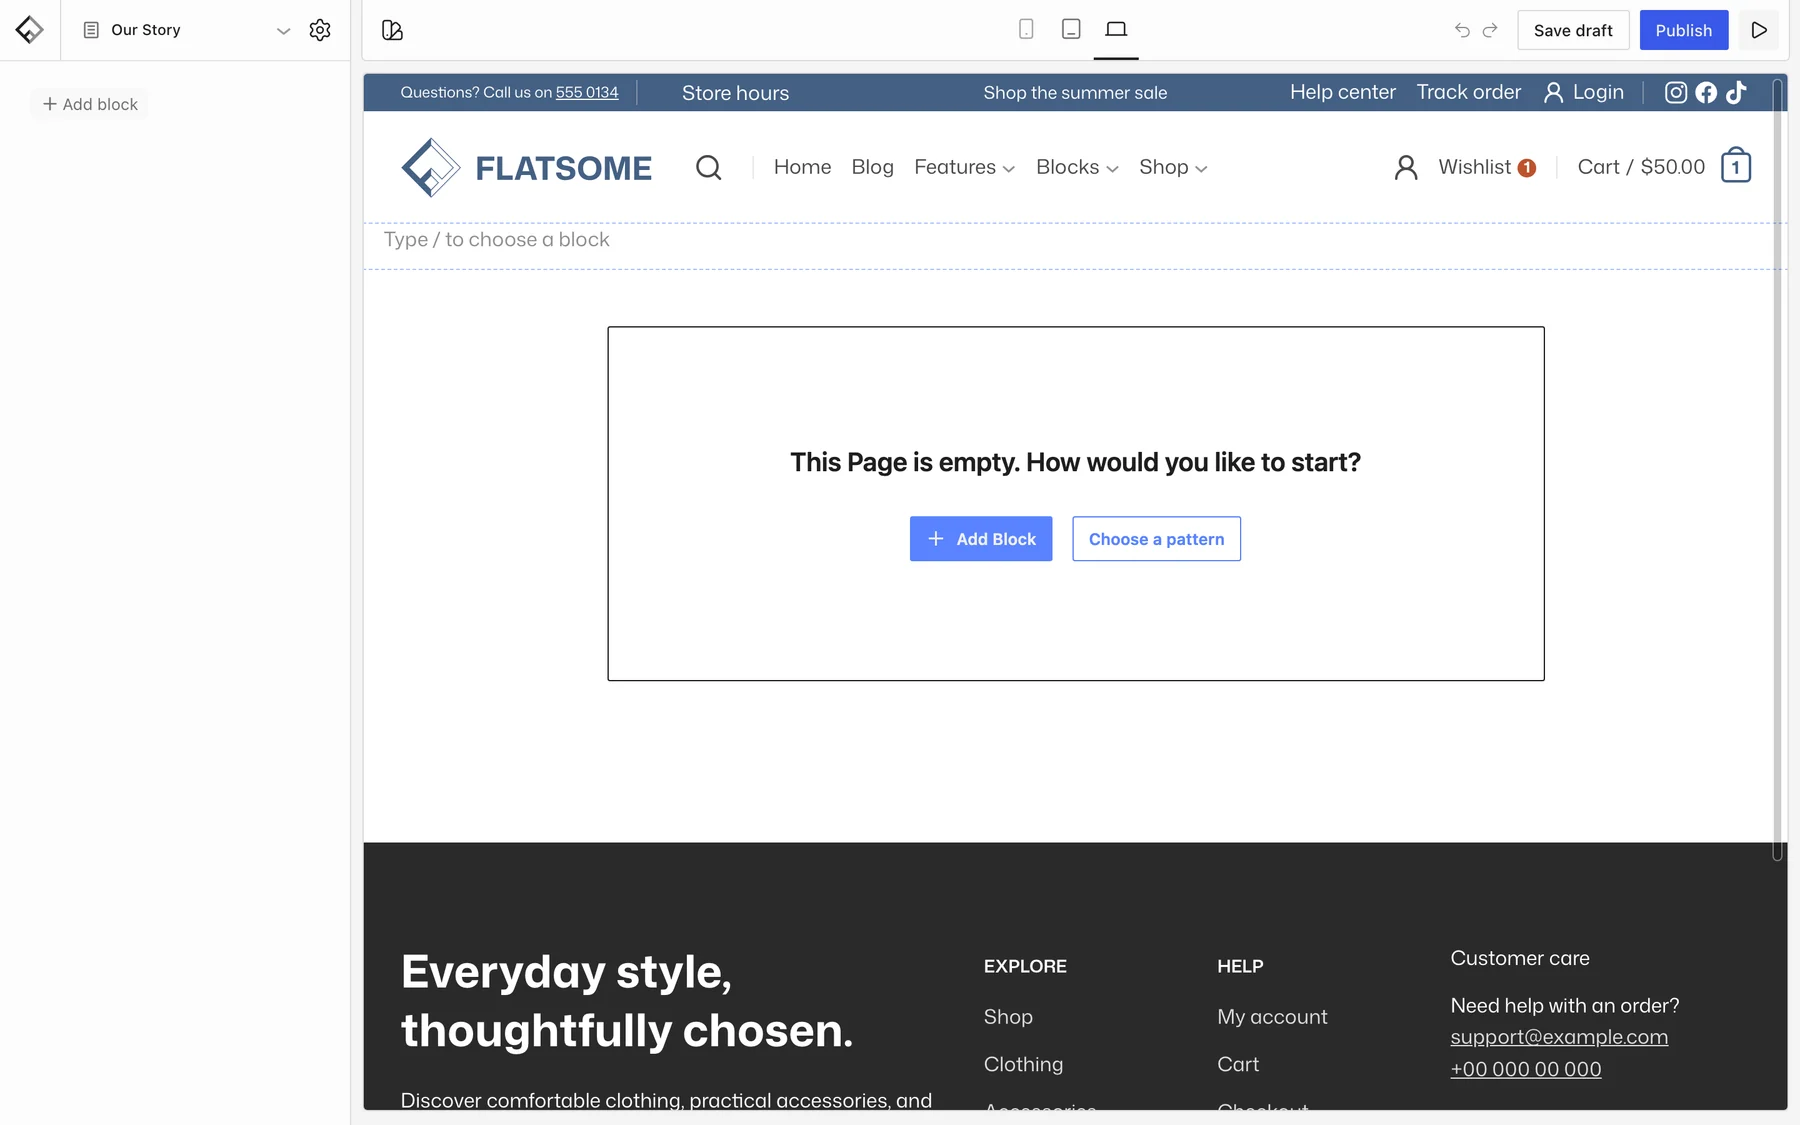Image resolution: width=1800 pixels, height=1125 pixels.
Task: Click the search magnifier icon in header
Action: point(709,167)
